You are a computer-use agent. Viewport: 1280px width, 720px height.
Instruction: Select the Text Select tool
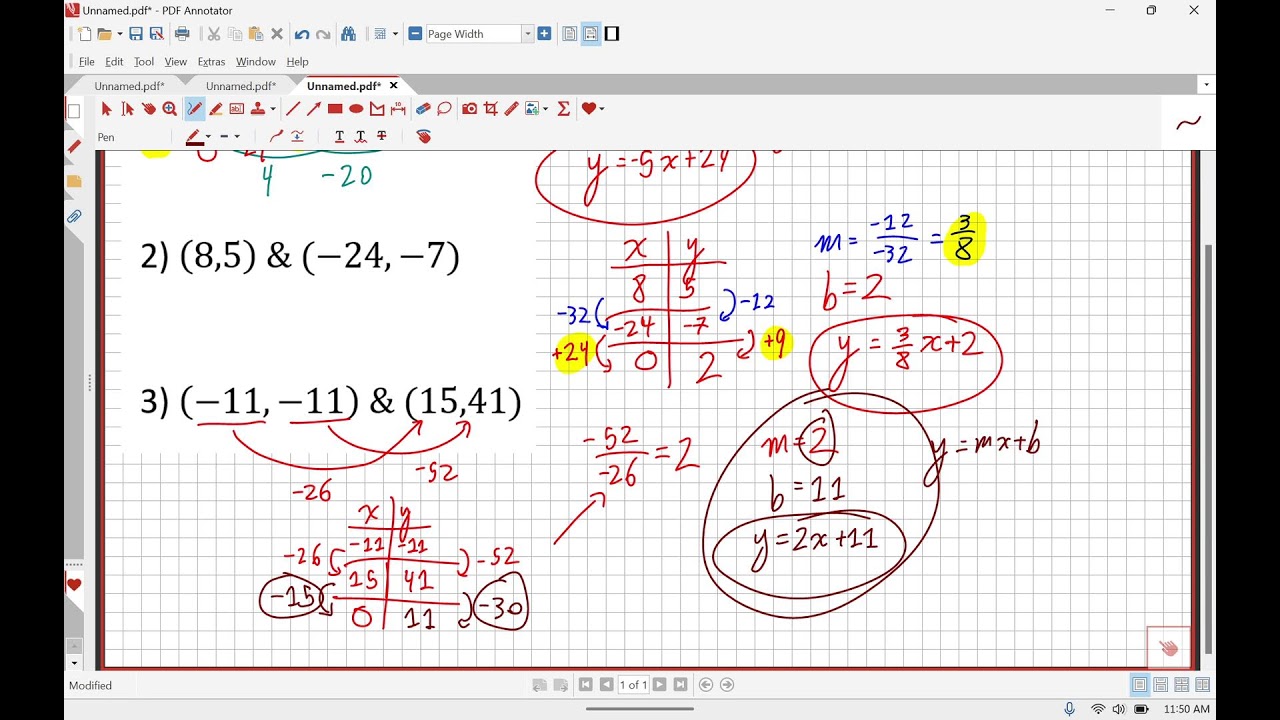[x=128, y=109]
